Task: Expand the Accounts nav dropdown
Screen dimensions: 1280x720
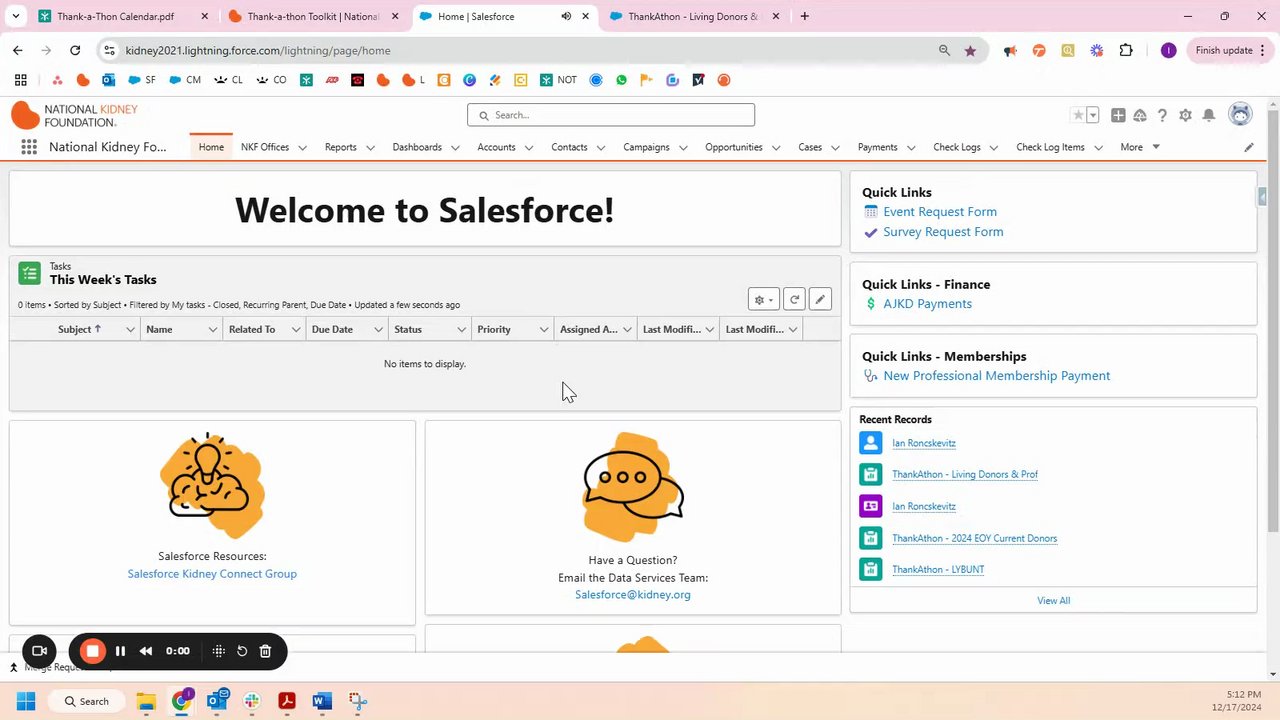Action: point(528,148)
